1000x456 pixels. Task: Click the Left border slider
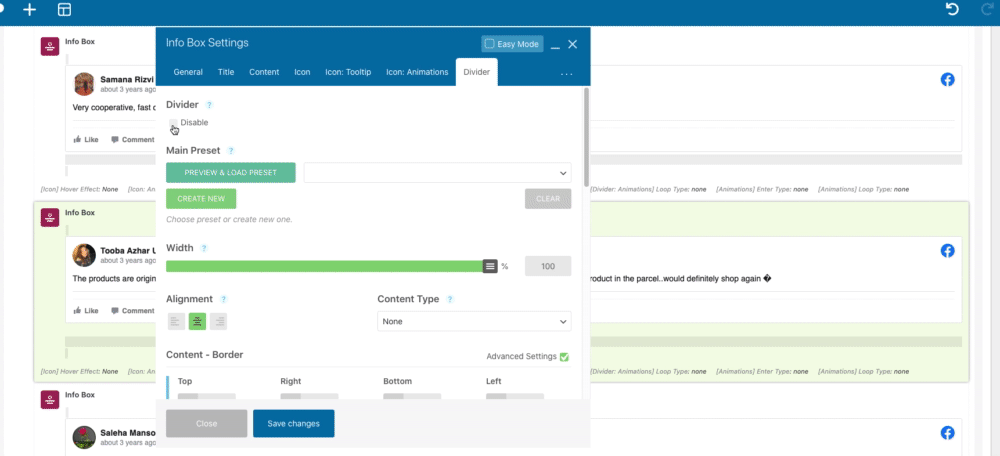click(515, 396)
